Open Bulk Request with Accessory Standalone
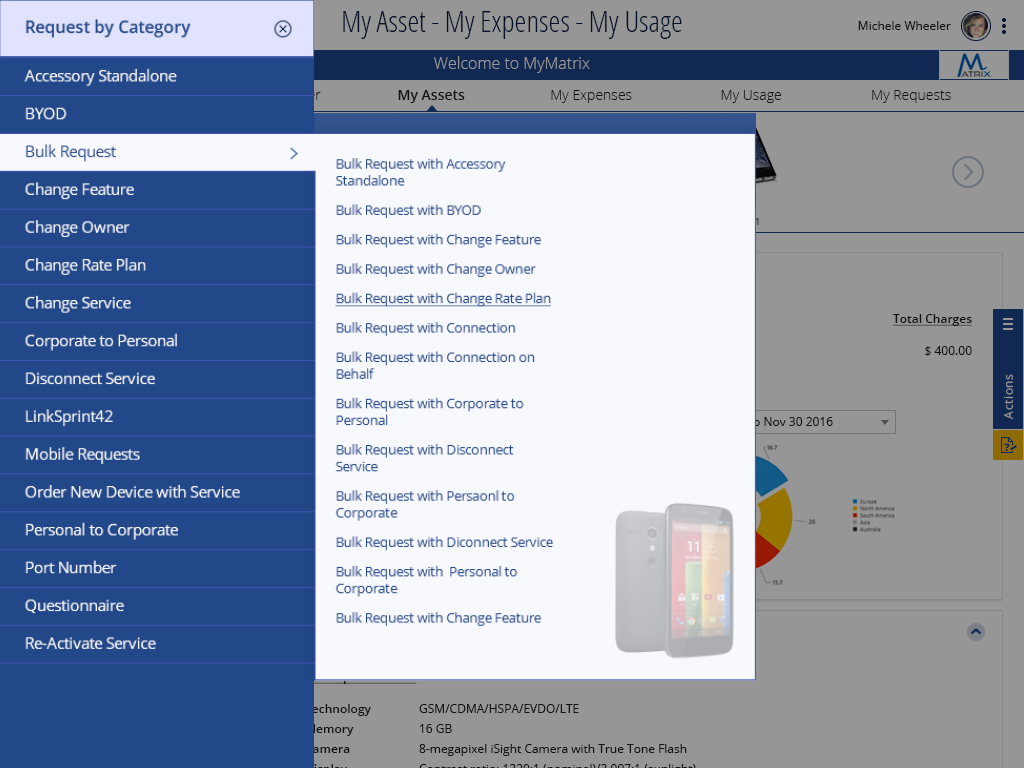This screenshot has width=1024, height=768. pyautogui.click(x=421, y=172)
